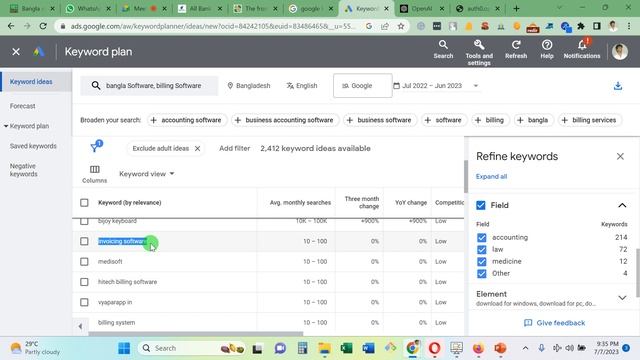Click Give feedback link
The image size is (640, 360).
point(554,323)
